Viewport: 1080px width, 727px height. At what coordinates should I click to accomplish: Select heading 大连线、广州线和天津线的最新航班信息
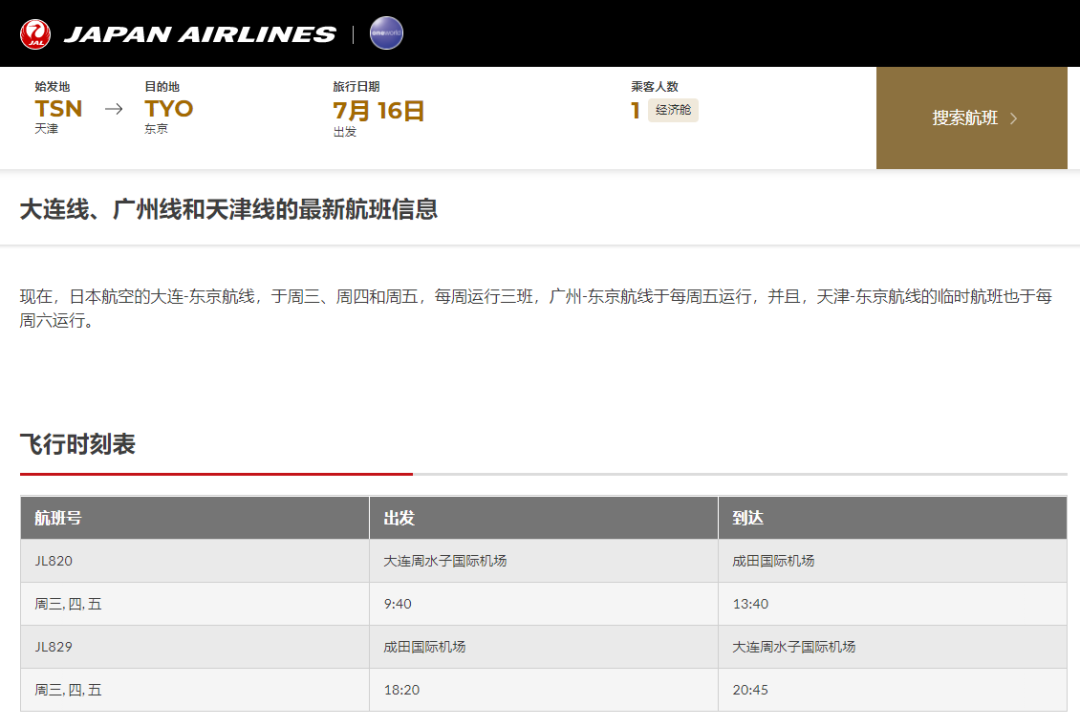point(229,209)
